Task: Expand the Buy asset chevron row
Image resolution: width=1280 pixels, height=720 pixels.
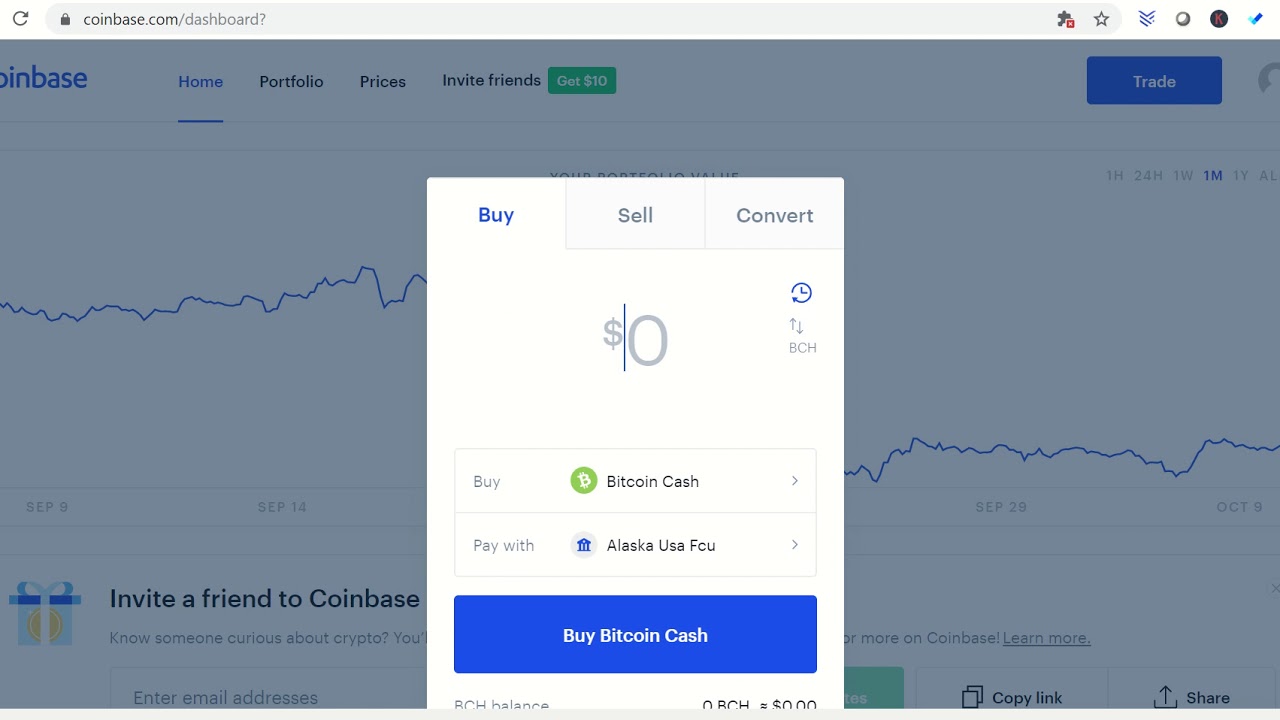Action: pyautogui.click(x=795, y=481)
